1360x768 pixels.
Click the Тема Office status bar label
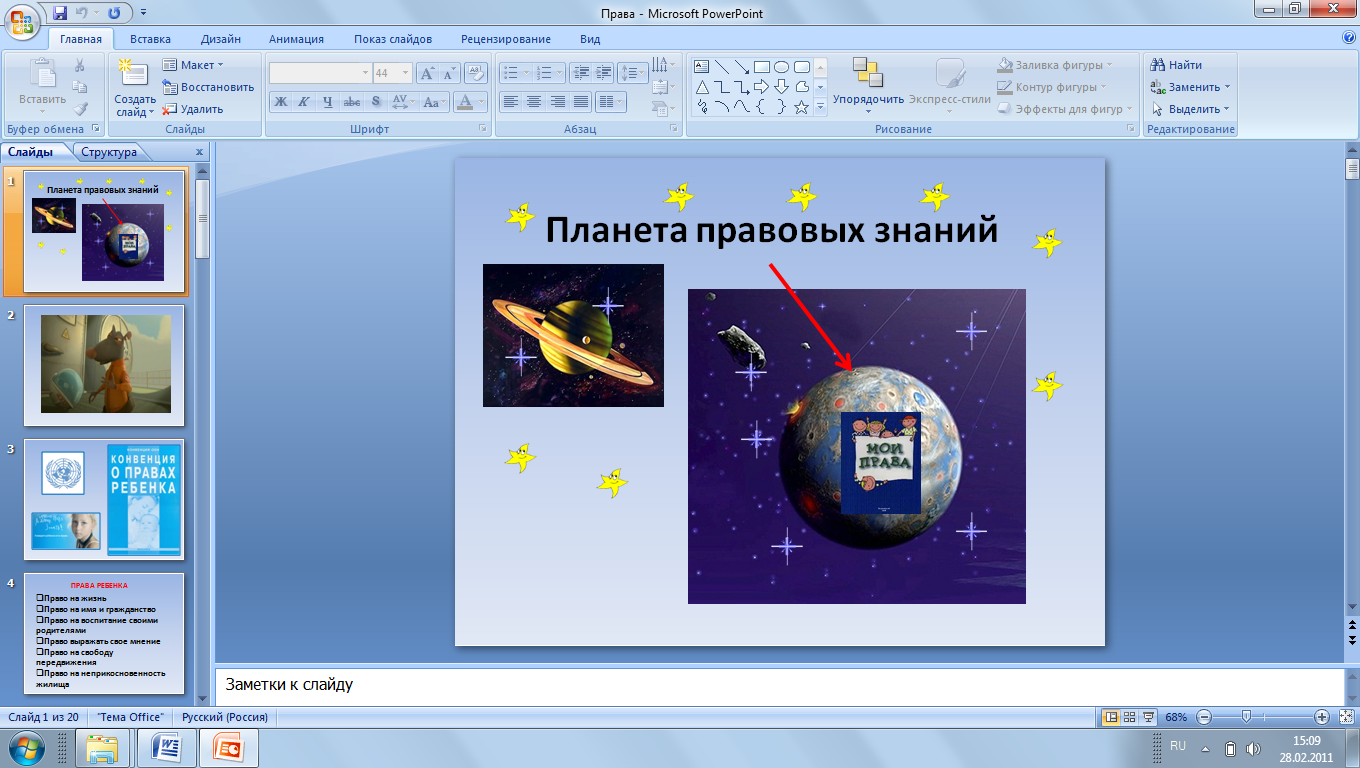pos(130,717)
